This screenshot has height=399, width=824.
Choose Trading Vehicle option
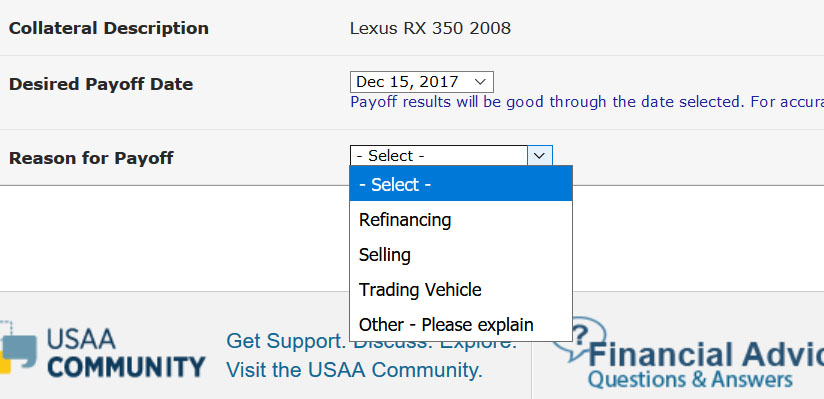pyautogui.click(x=461, y=290)
